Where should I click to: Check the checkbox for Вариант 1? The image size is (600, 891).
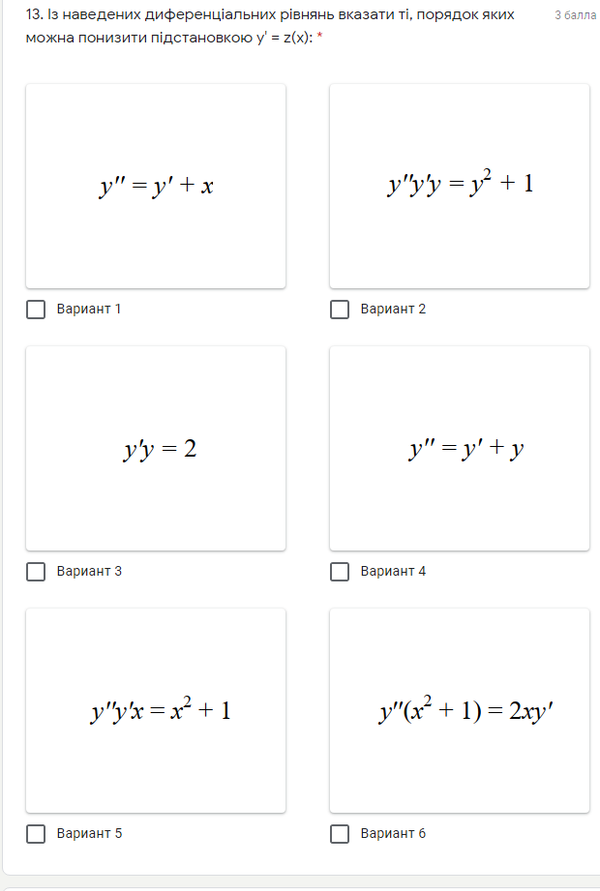pyautogui.click(x=36, y=309)
